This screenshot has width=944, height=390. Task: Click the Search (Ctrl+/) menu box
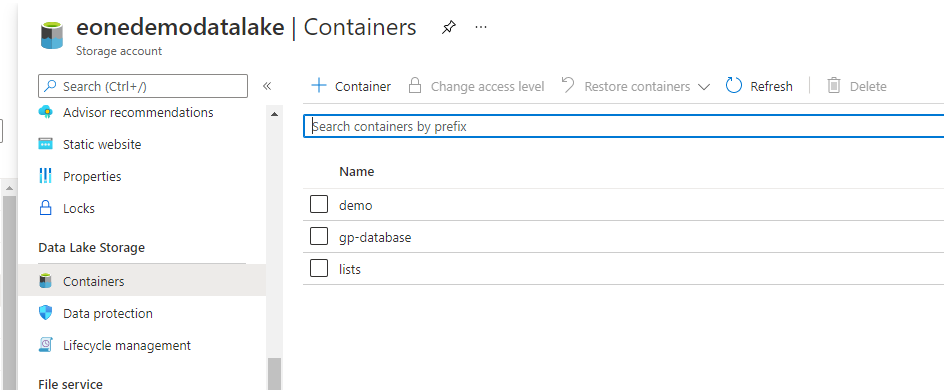[143, 86]
